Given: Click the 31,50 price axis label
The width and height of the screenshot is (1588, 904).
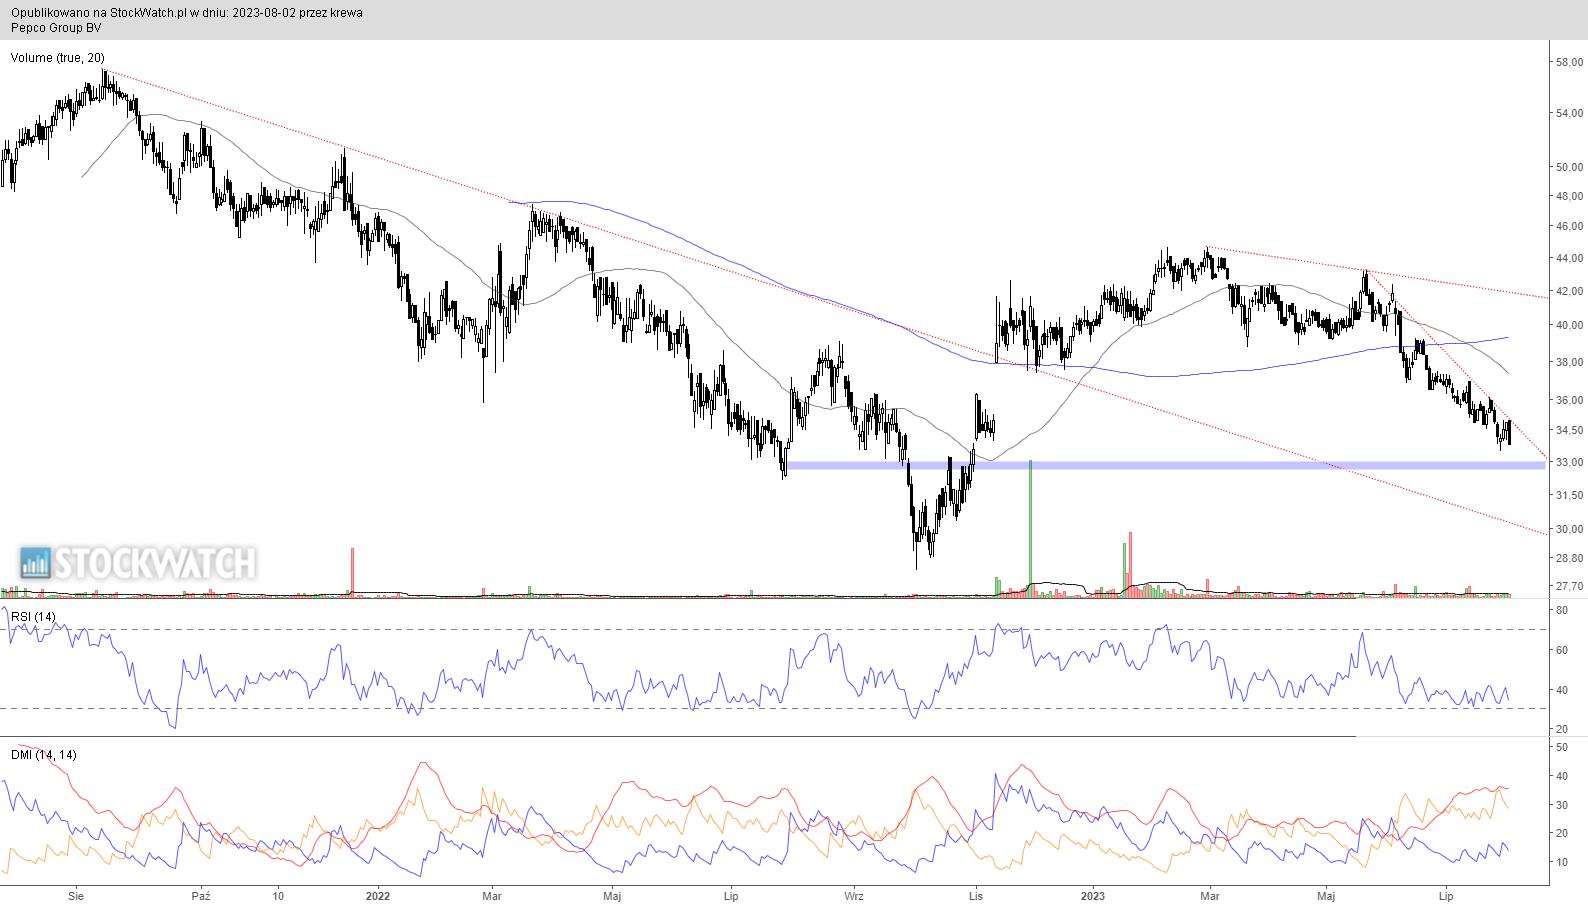Looking at the screenshot, I should pyautogui.click(x=1569, y=495).
